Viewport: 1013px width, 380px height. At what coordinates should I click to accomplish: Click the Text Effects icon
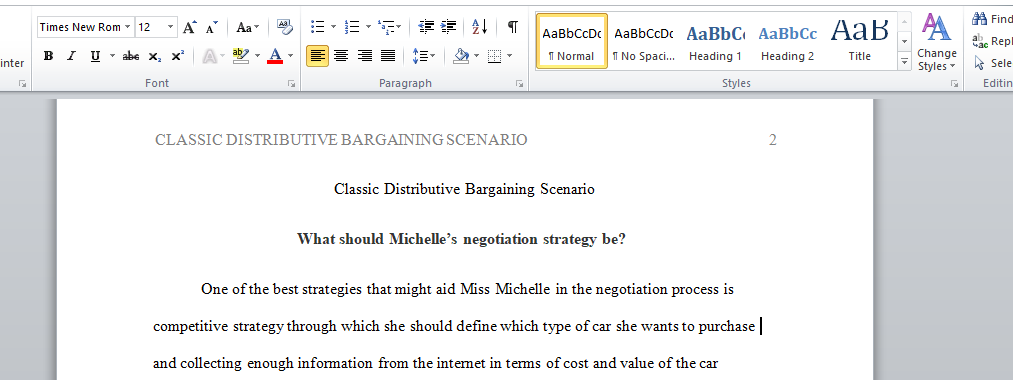pos(209,56)
